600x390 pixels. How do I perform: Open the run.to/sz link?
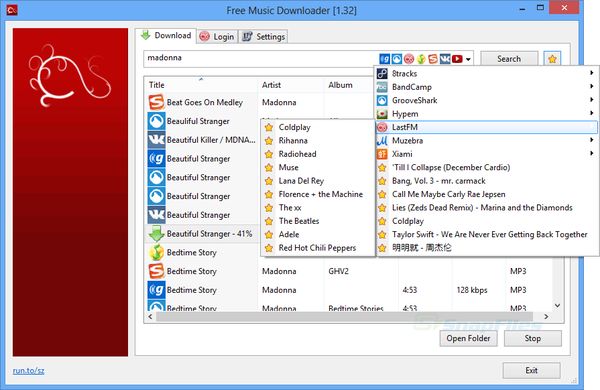pos(28,370)
